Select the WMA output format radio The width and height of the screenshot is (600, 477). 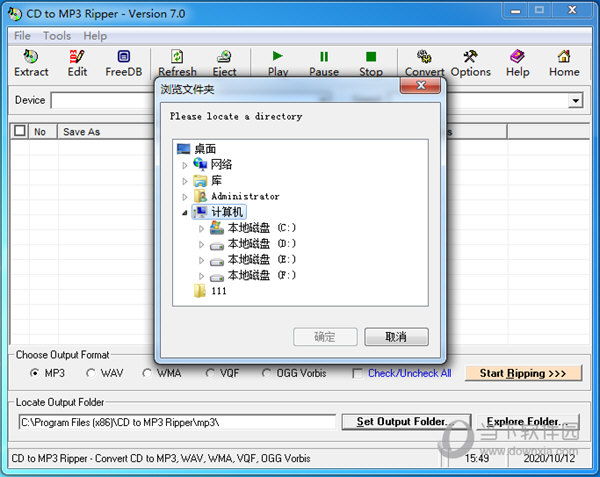pos(147,373)
